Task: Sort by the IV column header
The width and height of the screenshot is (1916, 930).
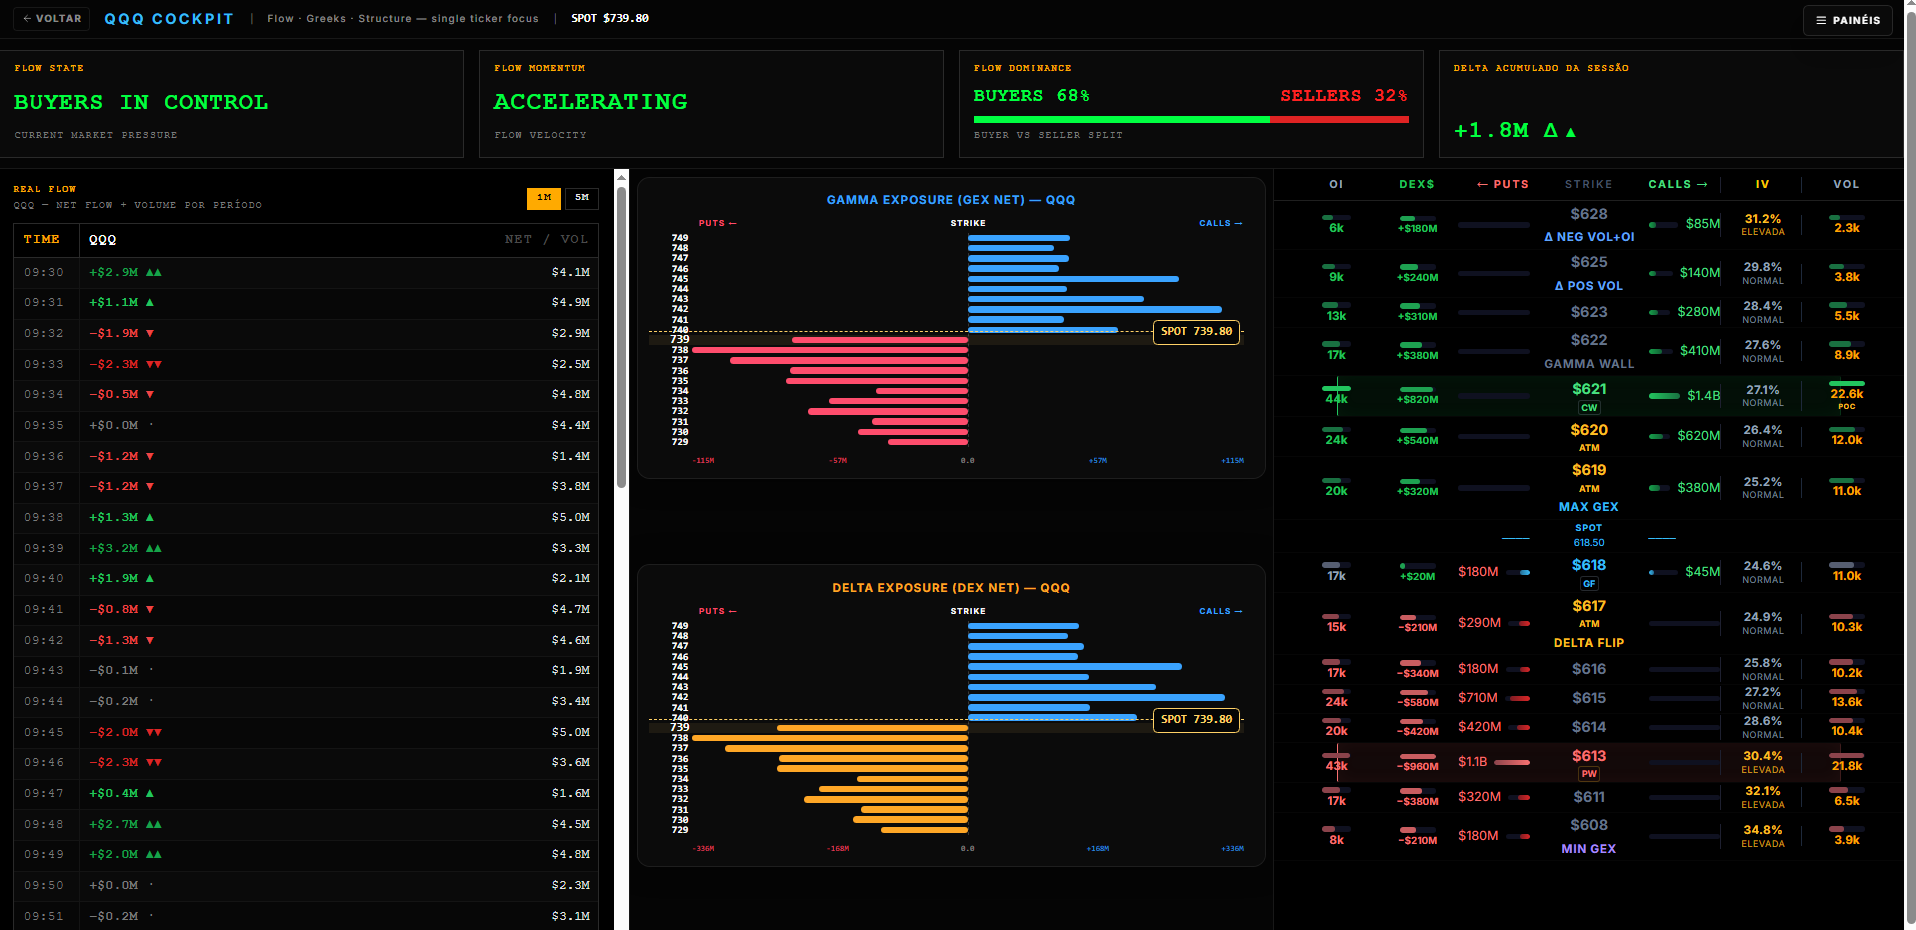Action: [x=1762, y=184]
